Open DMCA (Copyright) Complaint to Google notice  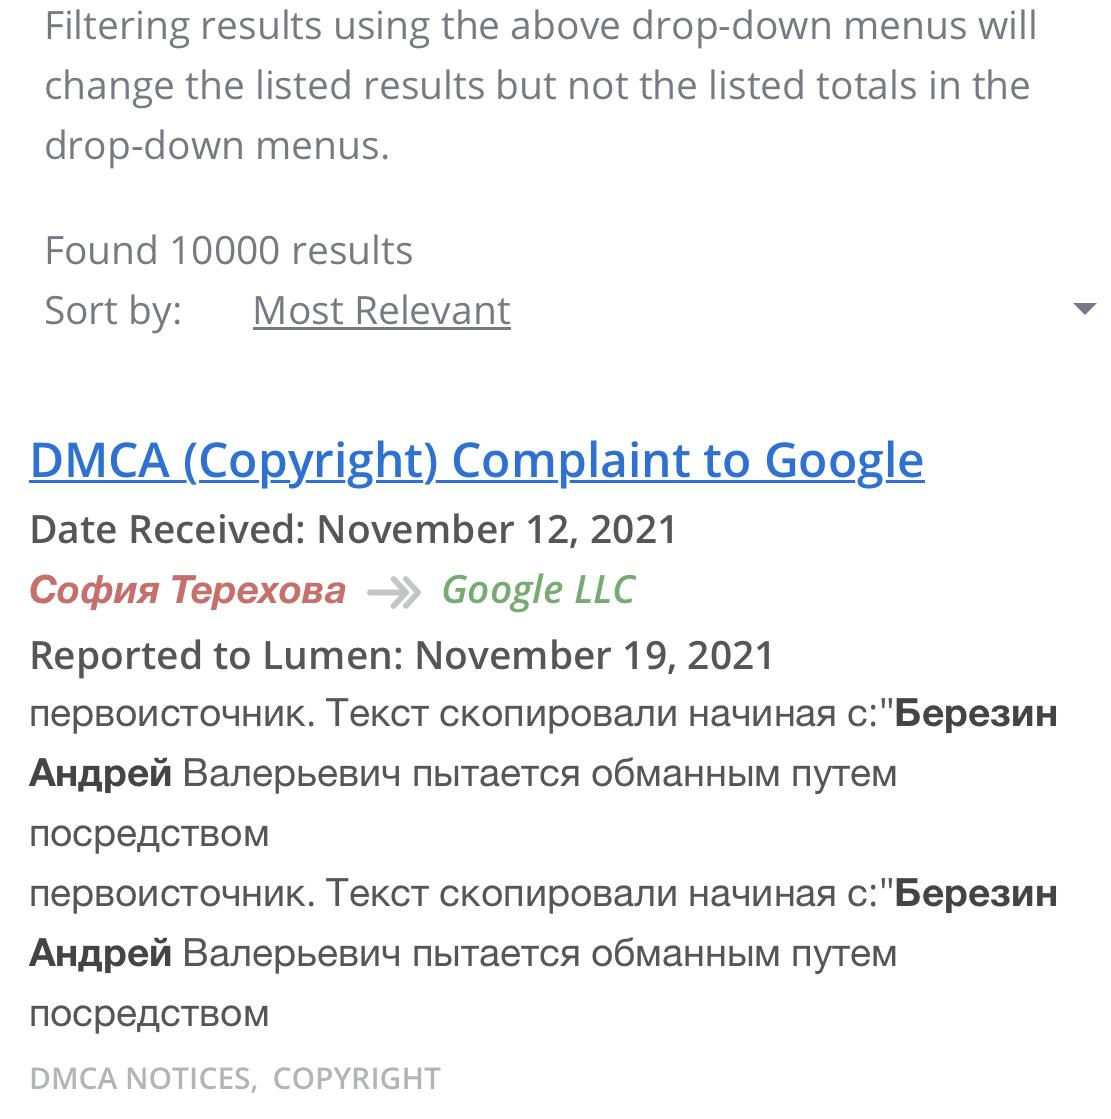click(x=476, y=461)
